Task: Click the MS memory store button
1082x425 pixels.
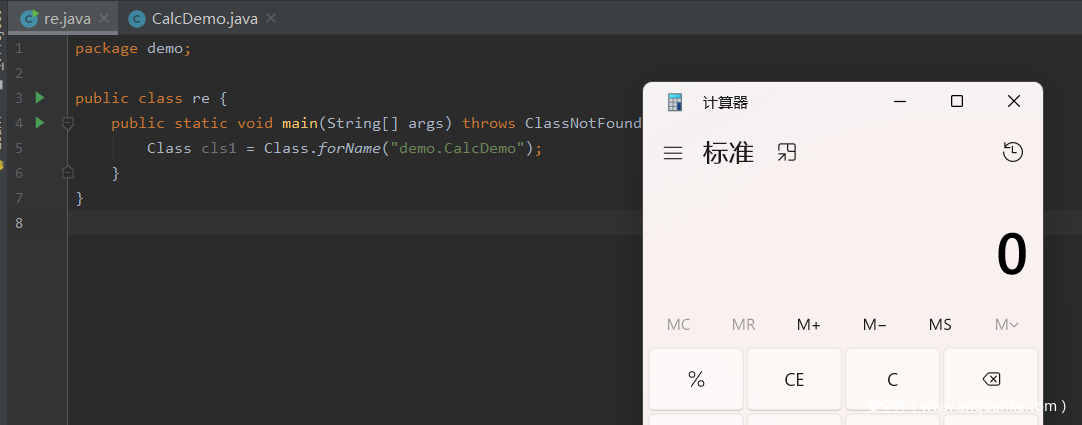Action: 940,324
